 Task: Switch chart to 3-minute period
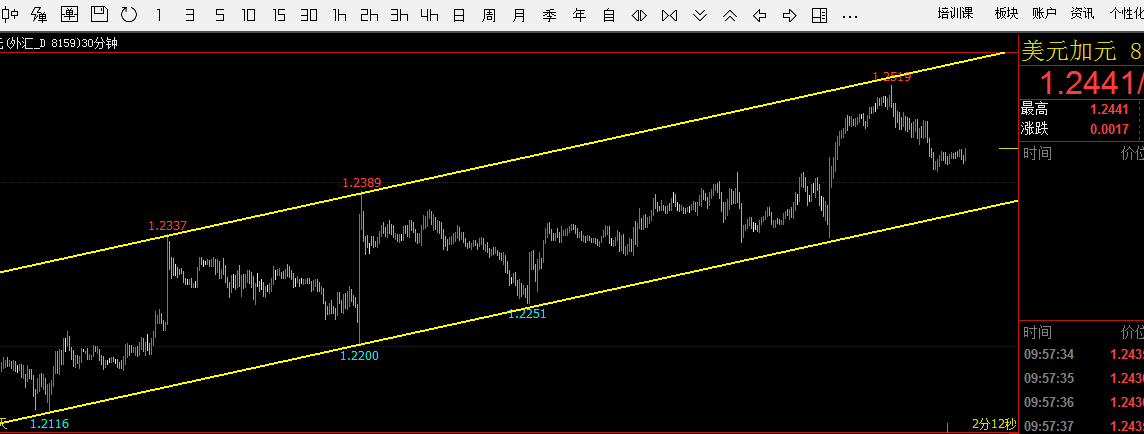pos(190,15)
